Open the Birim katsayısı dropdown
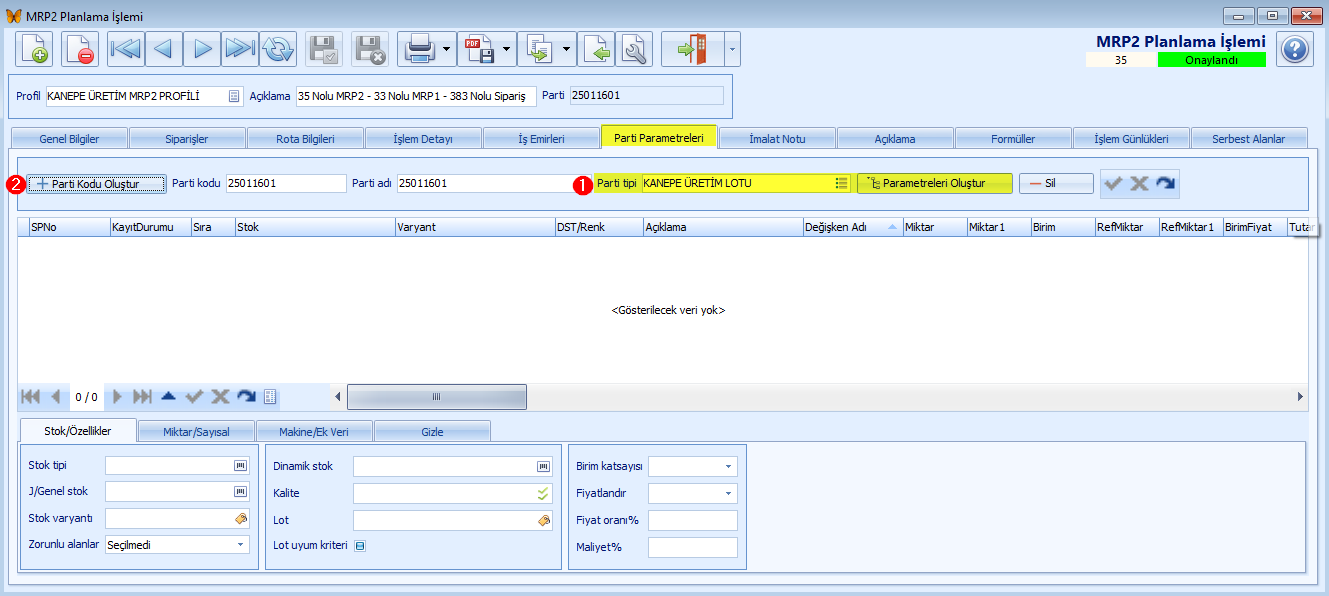This screenshot has height=596, width=1329. [728, 467]
